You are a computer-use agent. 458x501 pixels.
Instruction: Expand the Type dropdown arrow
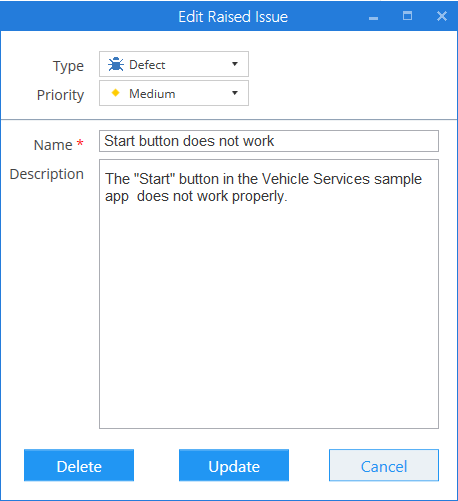235,64
